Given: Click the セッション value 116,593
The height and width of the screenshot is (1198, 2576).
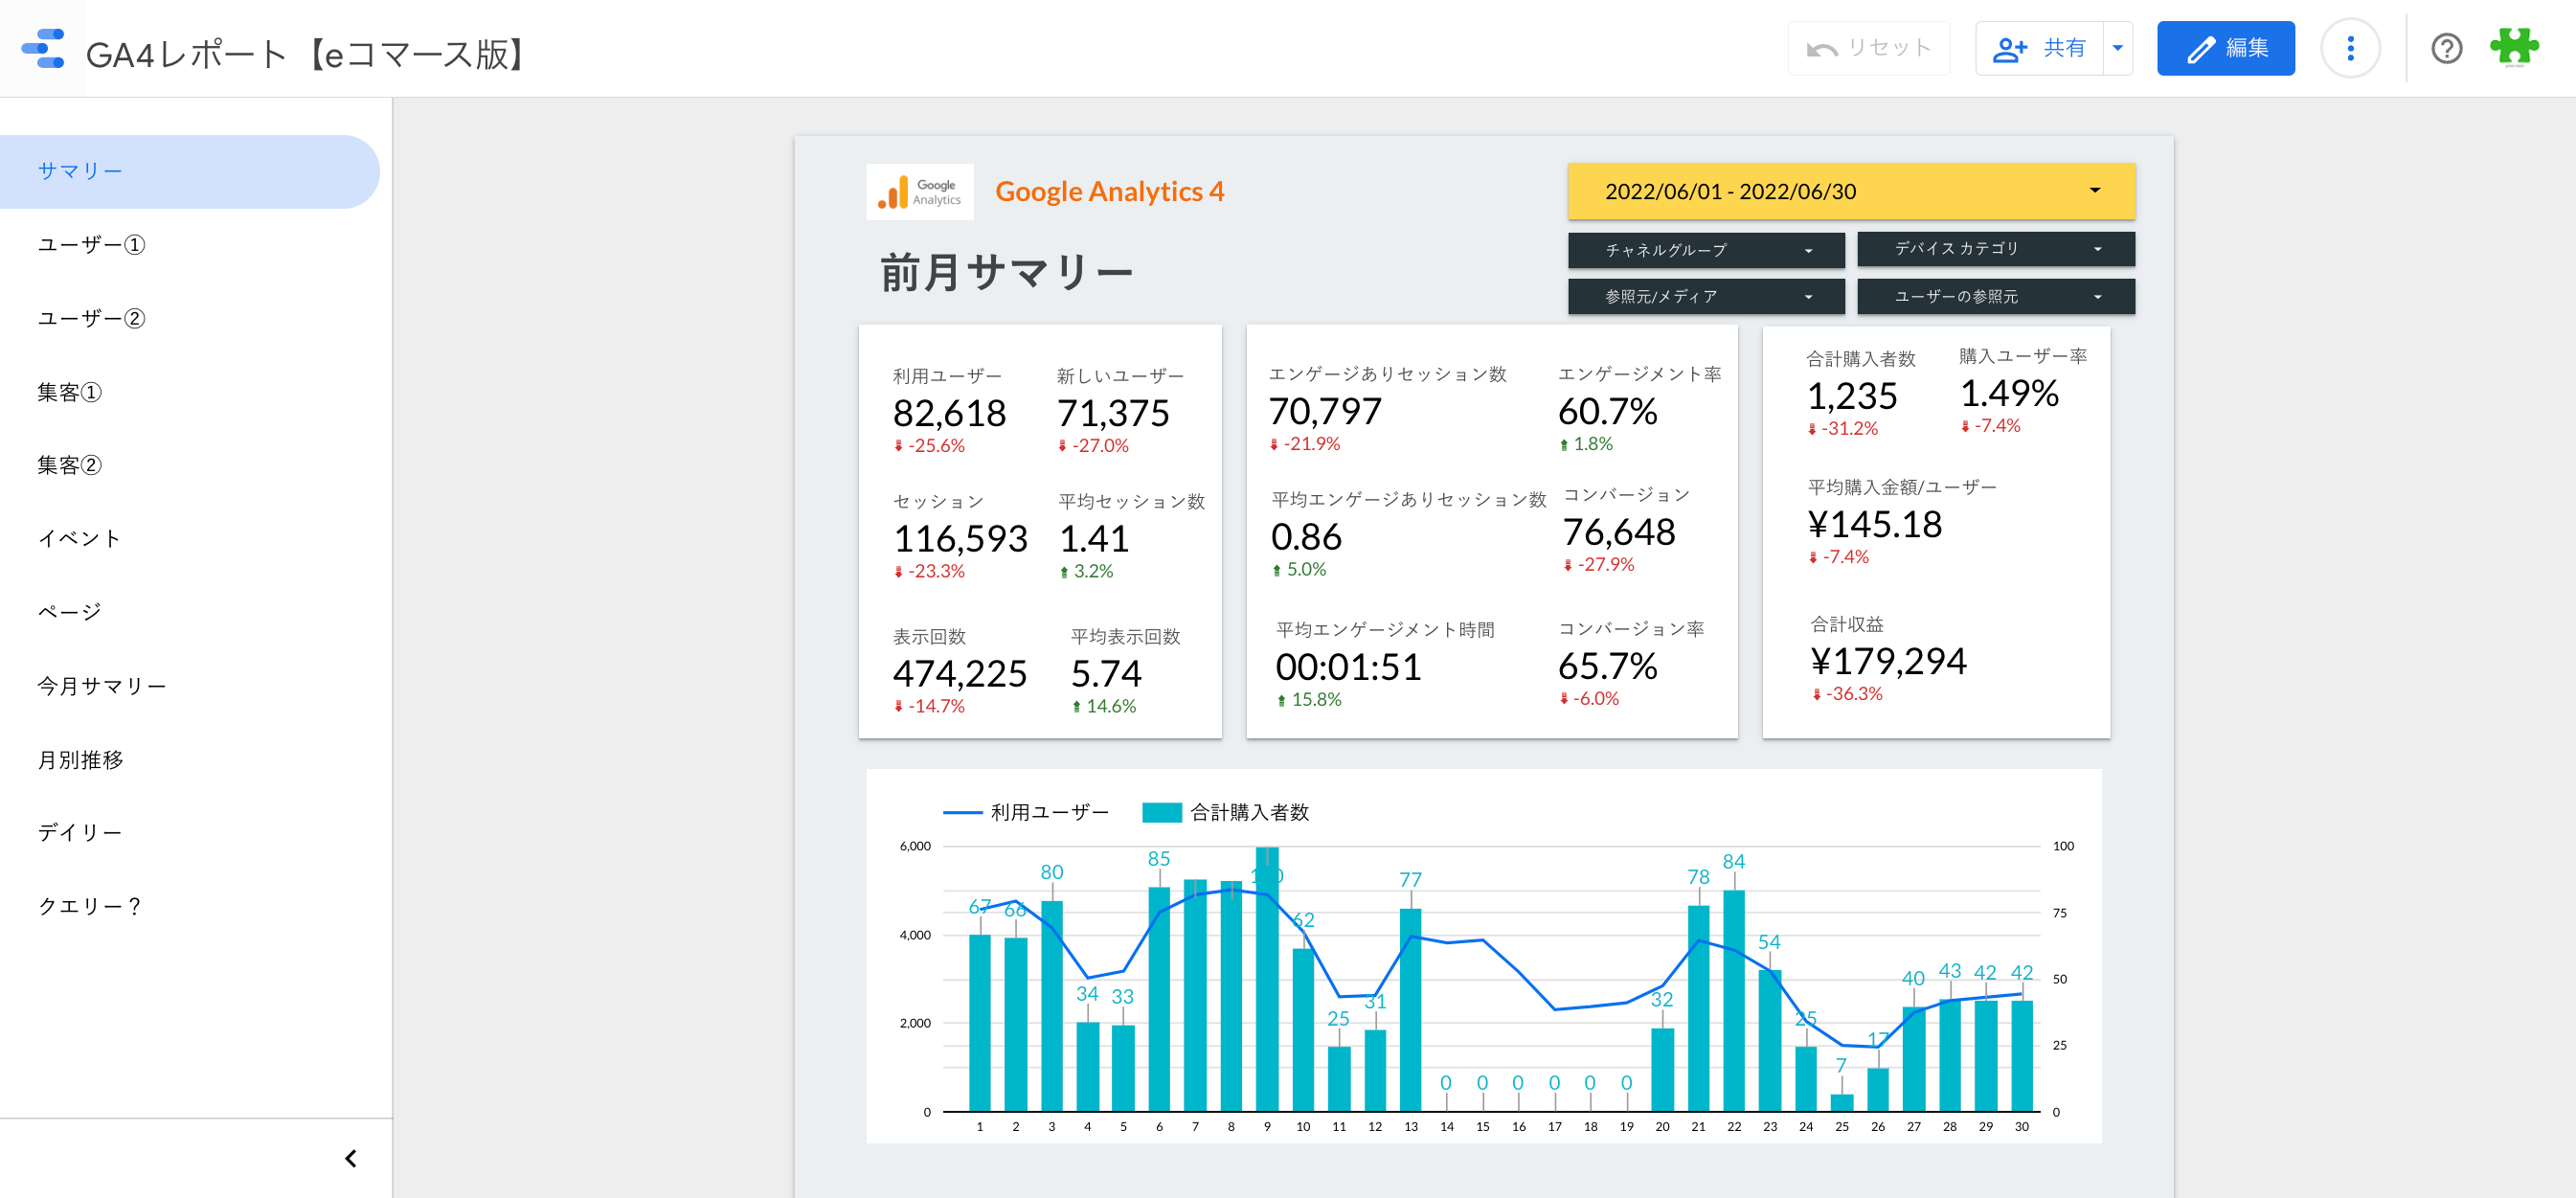Looking at the screenshot, I should click(x=960, y=539).
